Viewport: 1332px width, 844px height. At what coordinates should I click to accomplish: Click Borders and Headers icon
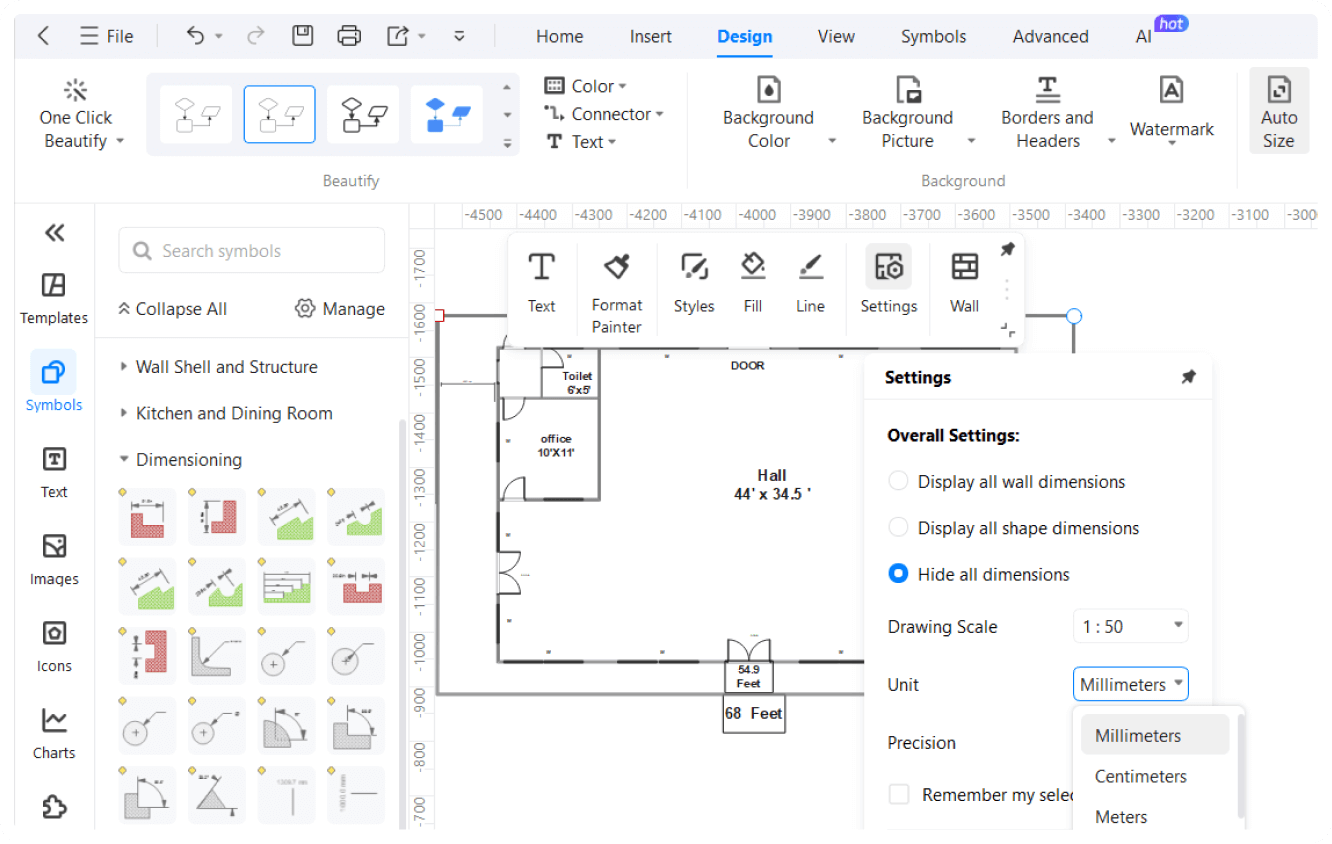(x=1047, y=89)
